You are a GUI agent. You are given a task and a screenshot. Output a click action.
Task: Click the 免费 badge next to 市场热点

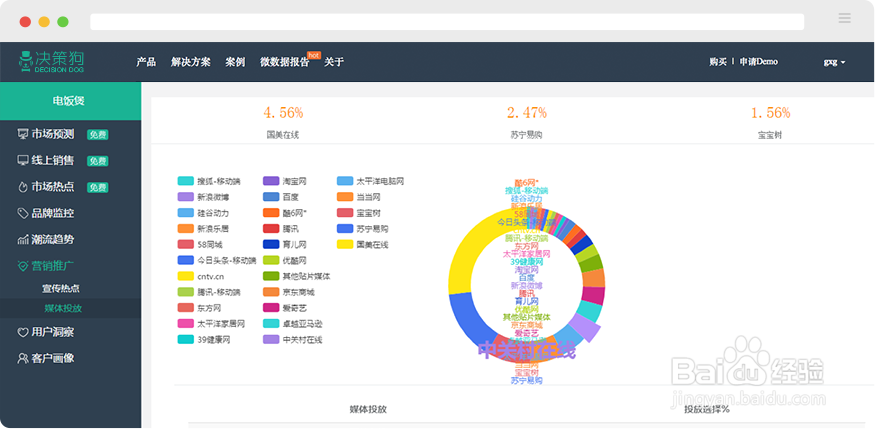pos(98,187)
